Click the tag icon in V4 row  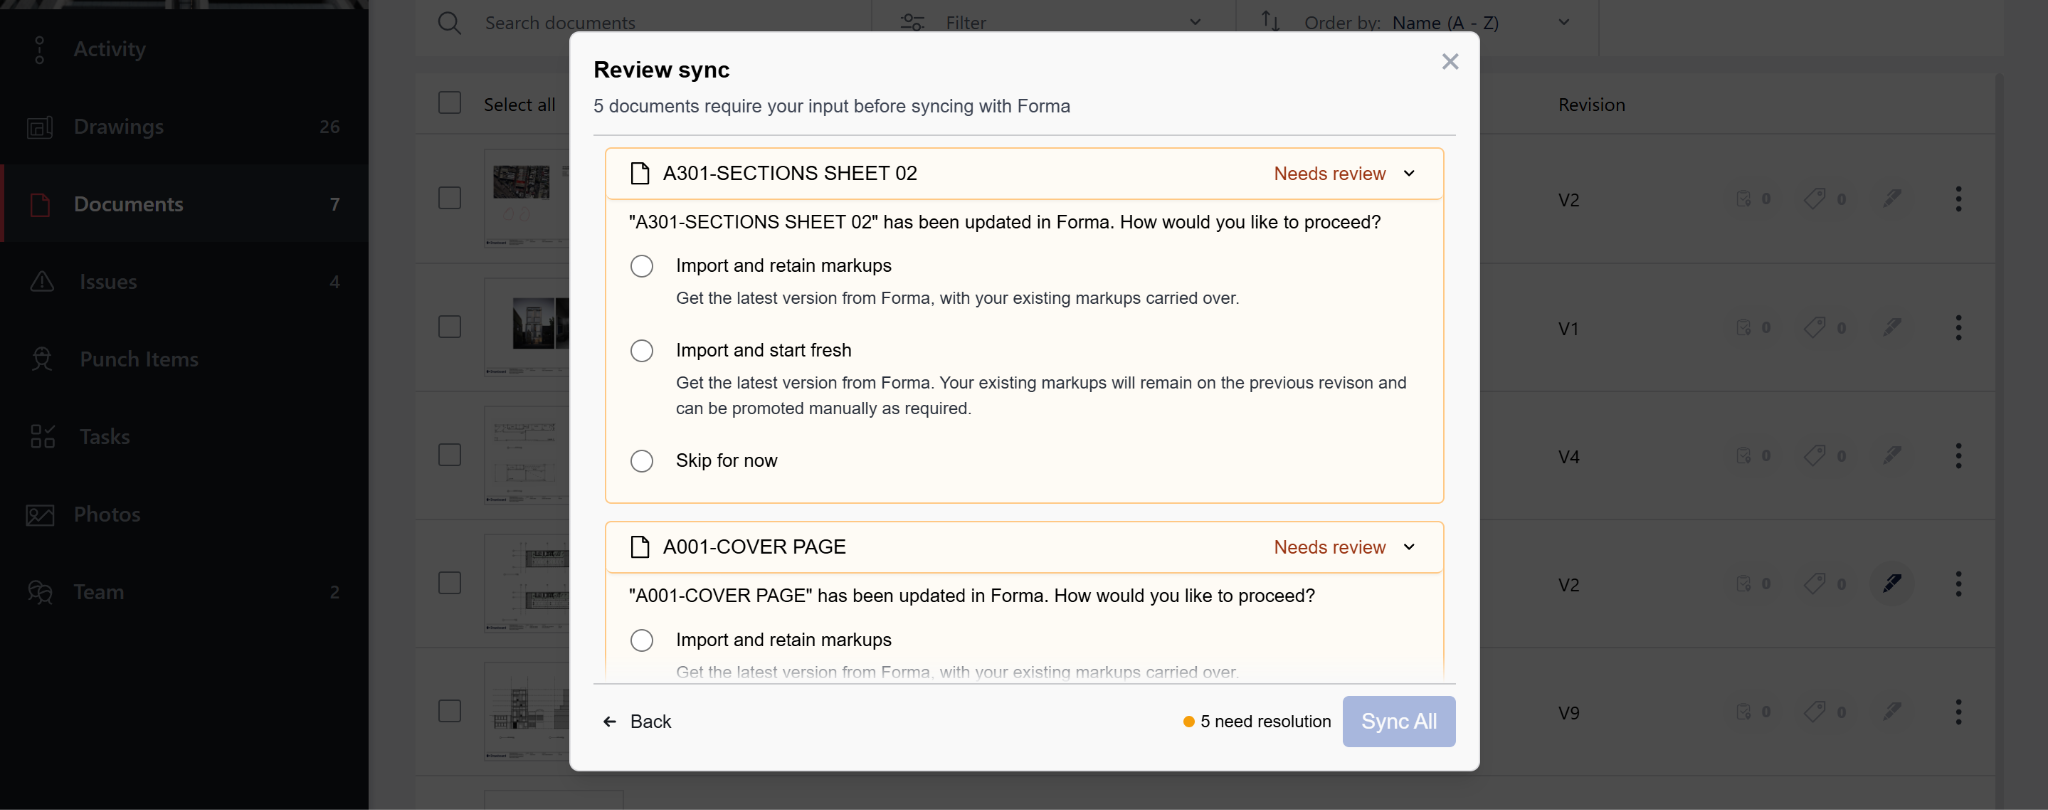1815,455
